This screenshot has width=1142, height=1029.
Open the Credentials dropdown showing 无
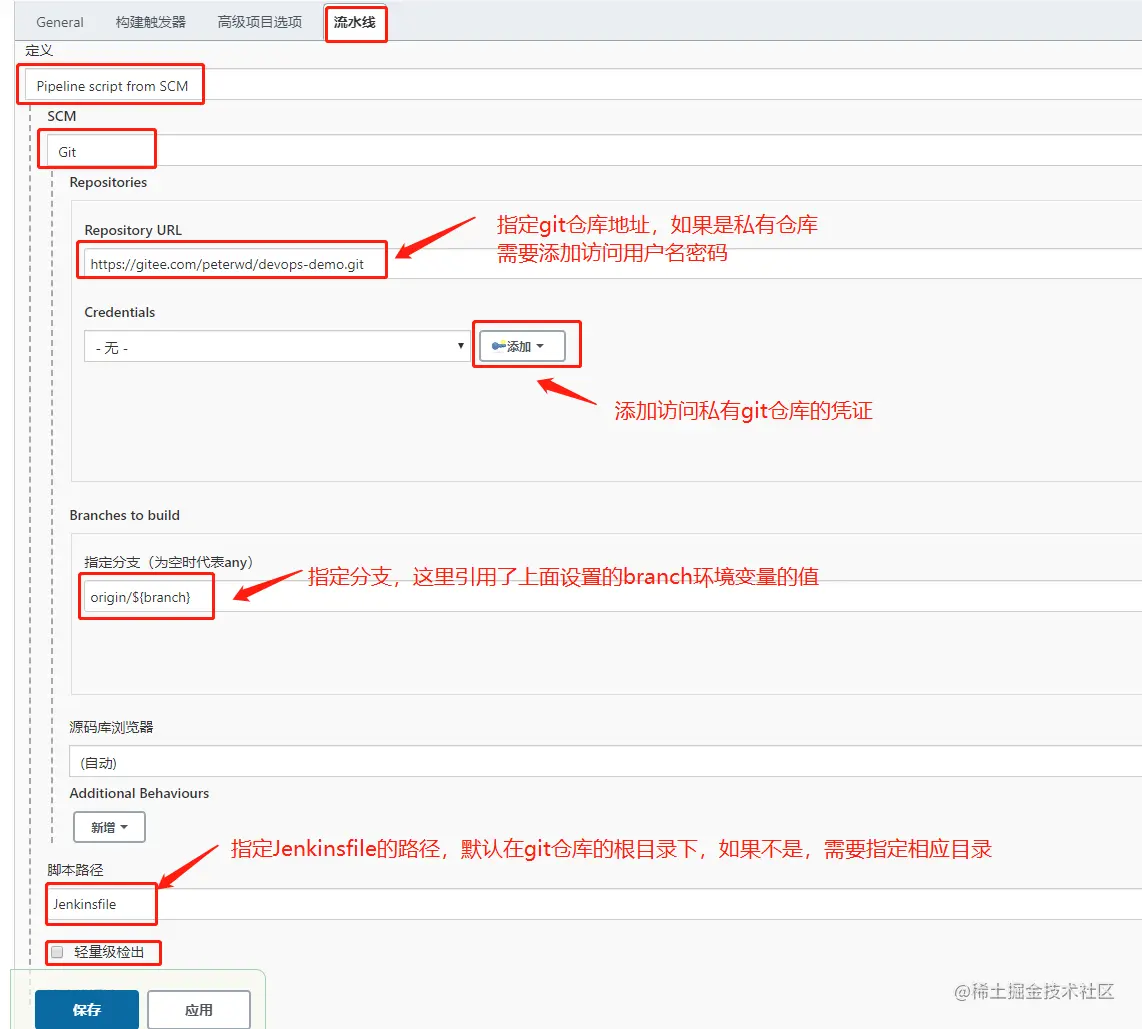(x=277, y=347)
